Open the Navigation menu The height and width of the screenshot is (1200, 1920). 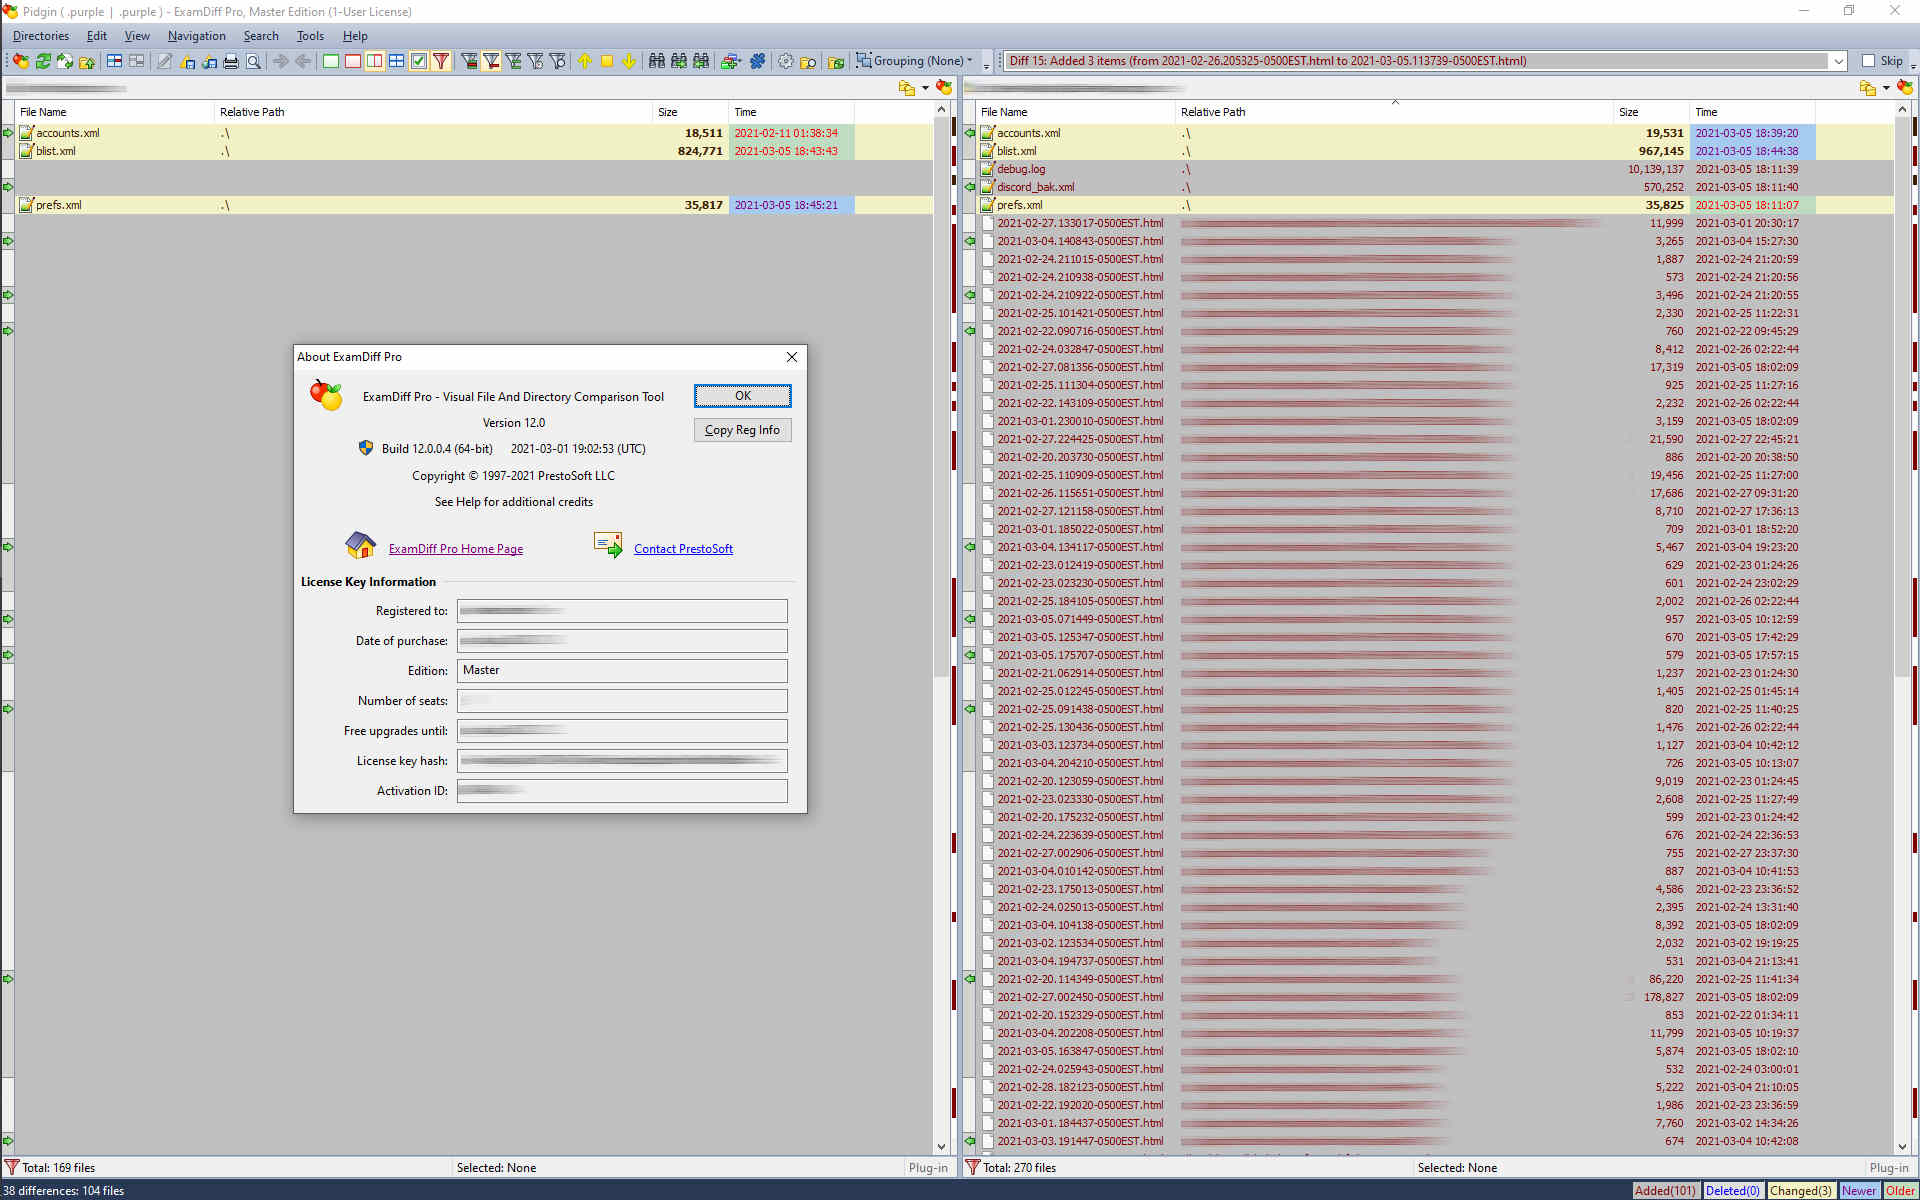click(196, 36)
